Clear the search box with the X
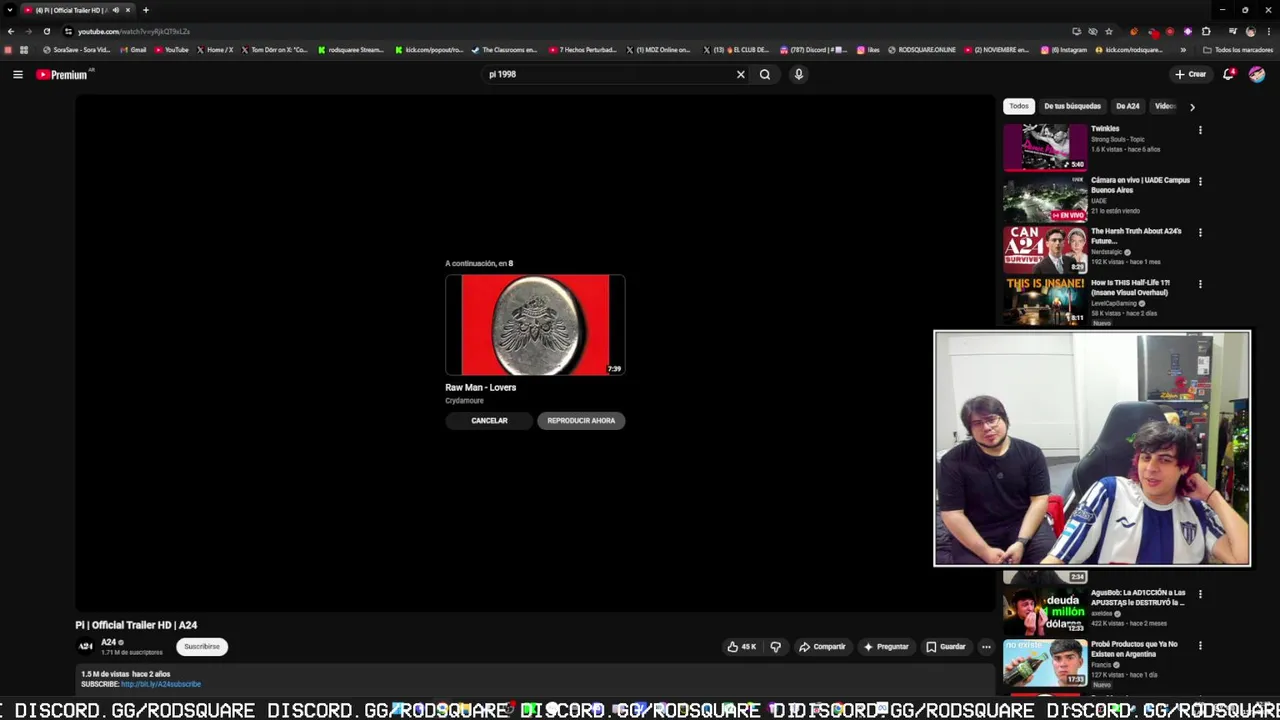This screenshot has height=720, width=1280. (x=741, y=74)
